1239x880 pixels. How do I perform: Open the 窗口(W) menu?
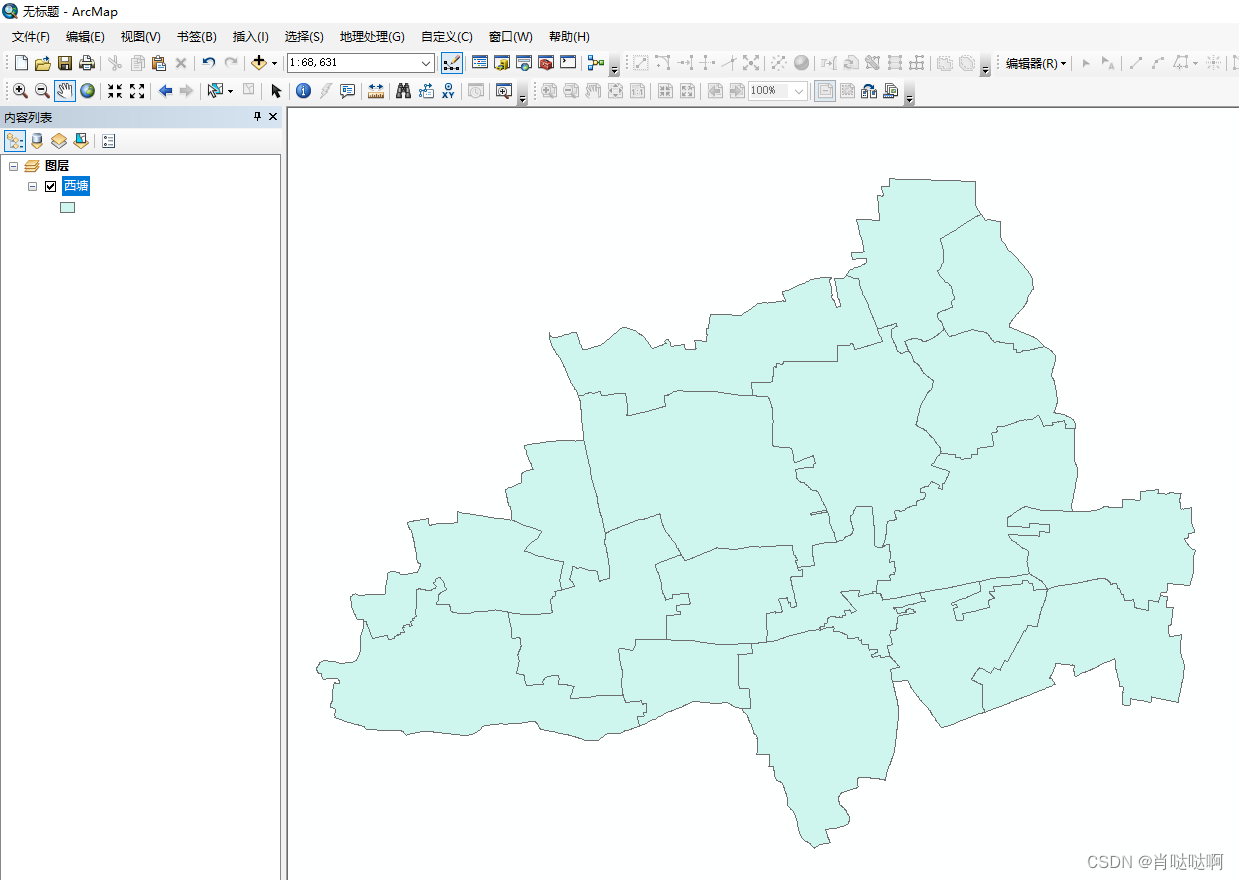[511, 36]
